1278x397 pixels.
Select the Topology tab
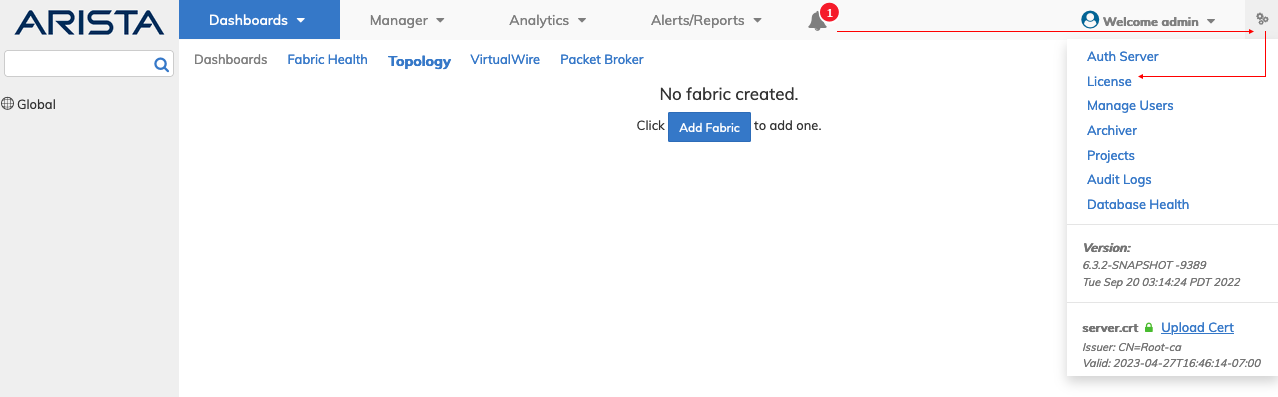coord(419,61)
